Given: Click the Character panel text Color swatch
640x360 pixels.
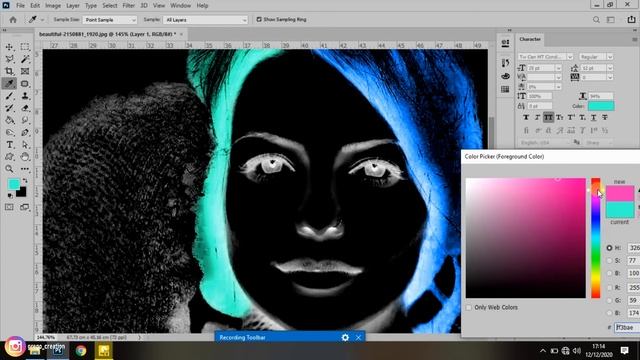Looking at the screenshot, I should pos(601,106).
